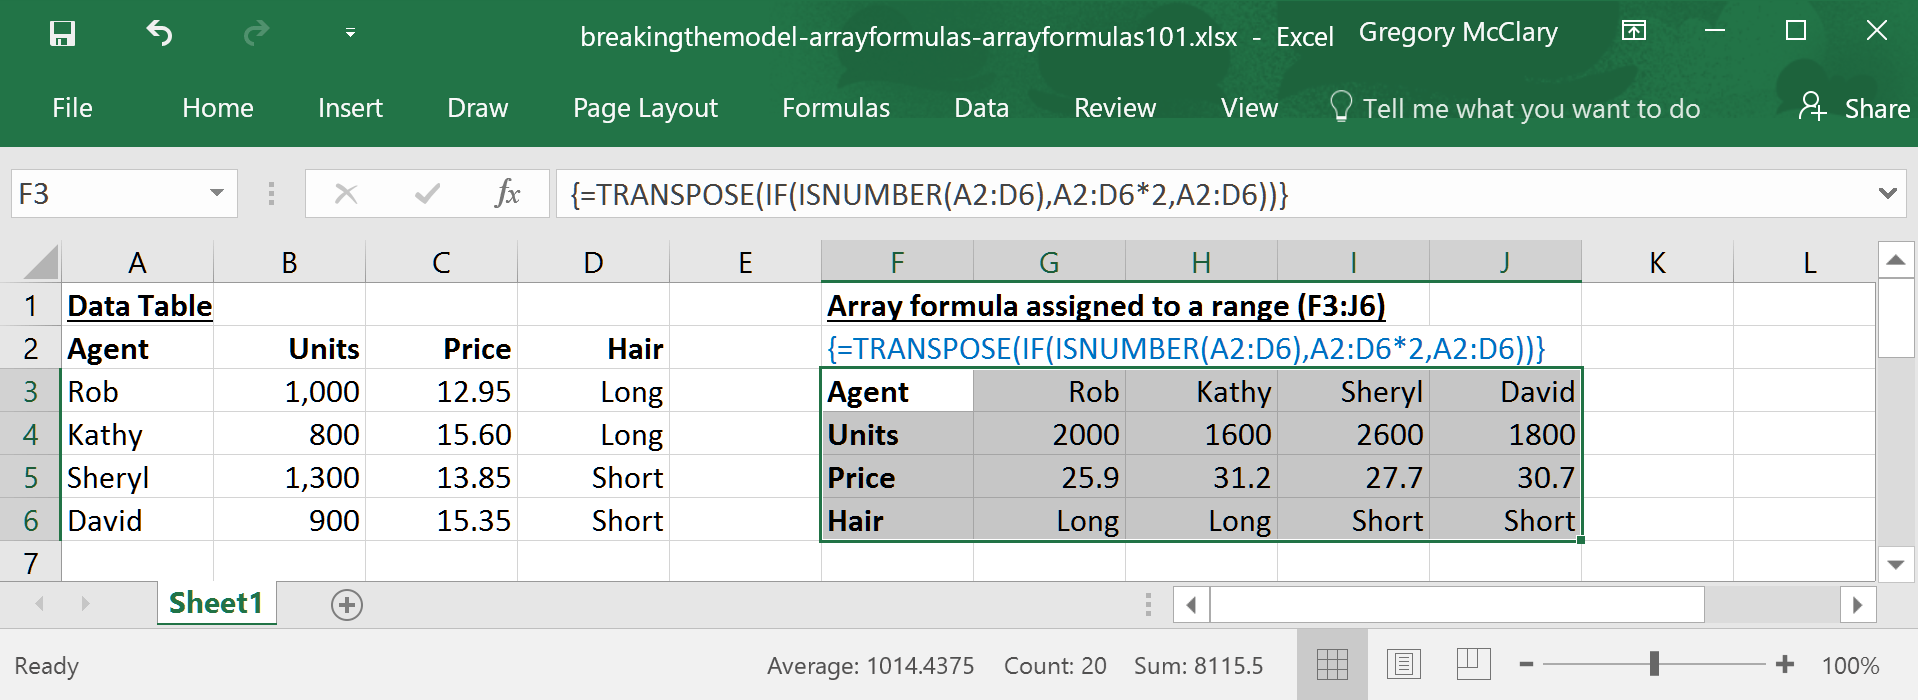Select cell G4 with 2000
The height and width of the screenshot is (700, 1918).
1049,434
